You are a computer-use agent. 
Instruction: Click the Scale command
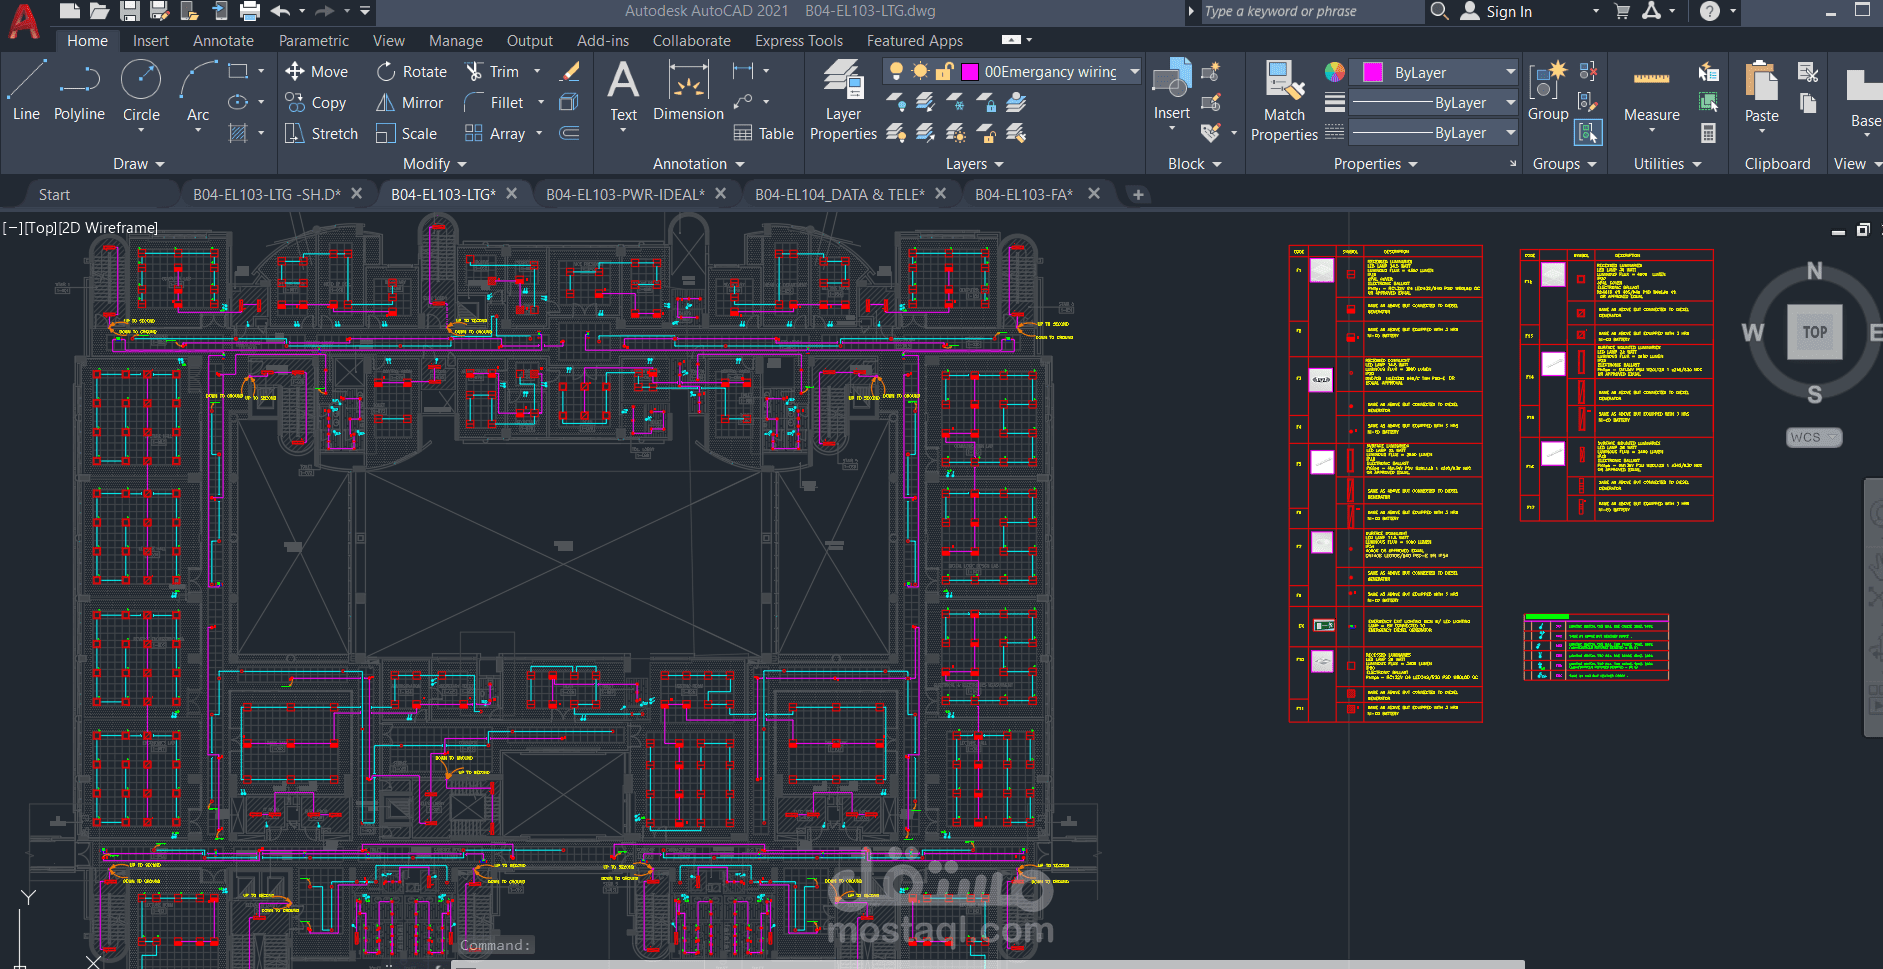pyautogui.click(x=406, y=134)
